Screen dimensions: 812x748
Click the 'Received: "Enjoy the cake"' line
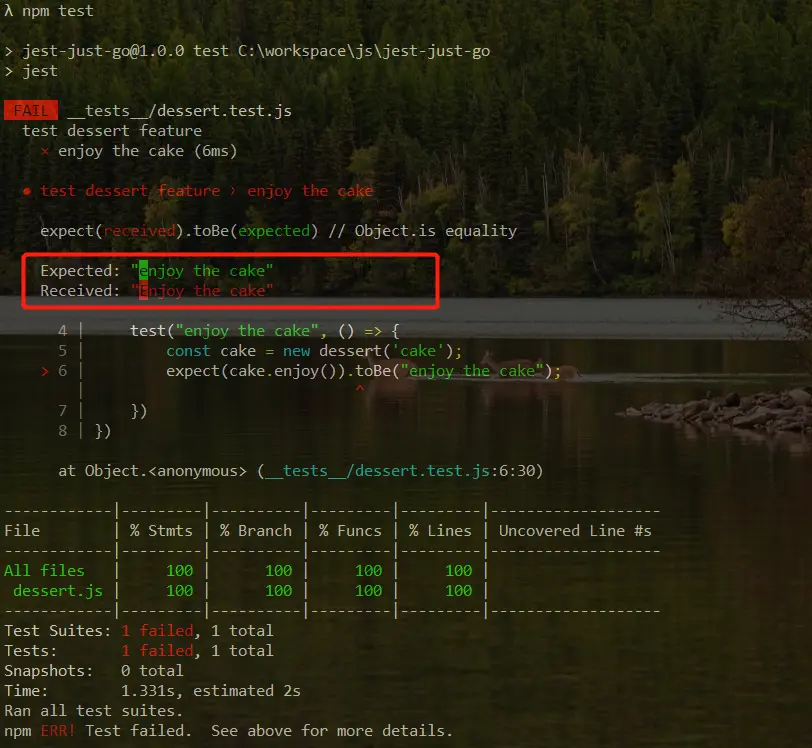click(x=157, y=291)
